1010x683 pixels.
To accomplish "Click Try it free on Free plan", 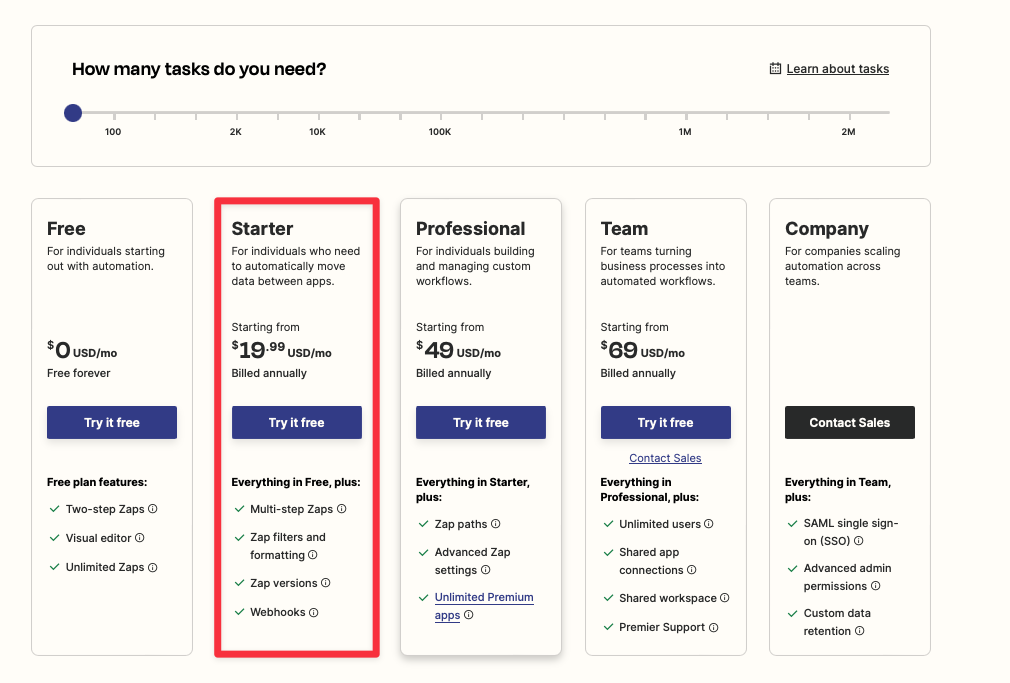I will click(x=112, y=423).
